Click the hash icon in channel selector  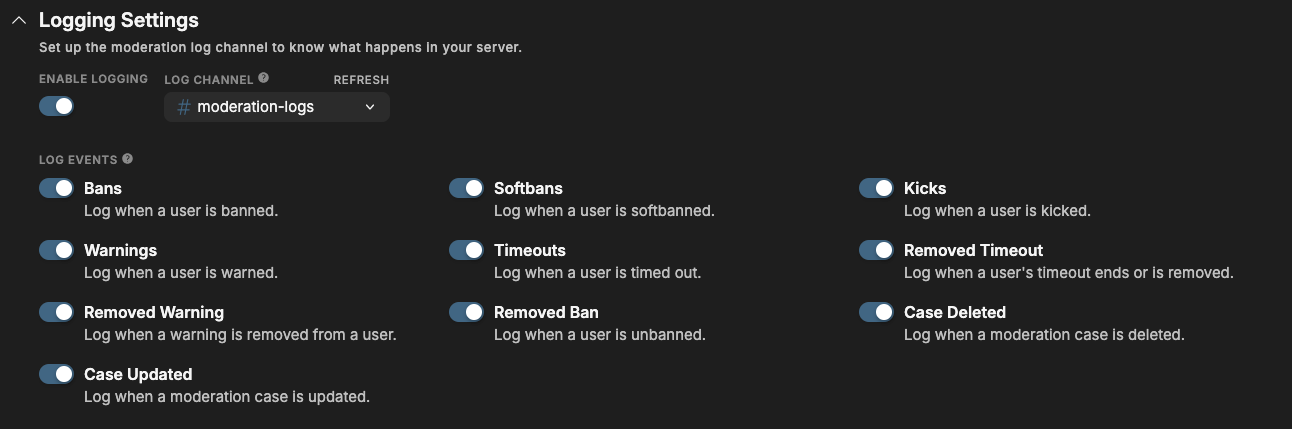point(183,107)
